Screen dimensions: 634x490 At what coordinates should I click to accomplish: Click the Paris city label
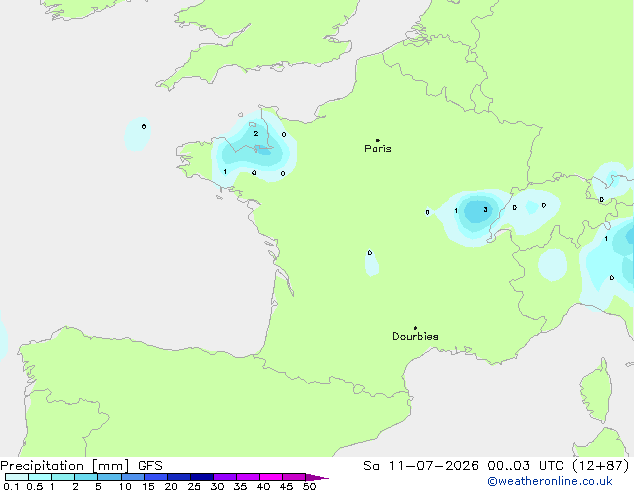[x=378, y=149]
